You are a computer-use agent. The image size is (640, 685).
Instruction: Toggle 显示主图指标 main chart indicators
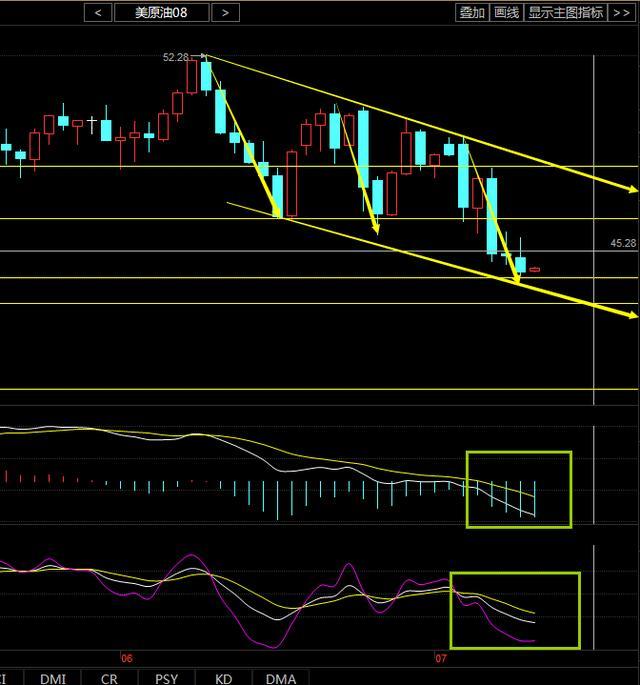pyautogui.click(x=566, y=12)
